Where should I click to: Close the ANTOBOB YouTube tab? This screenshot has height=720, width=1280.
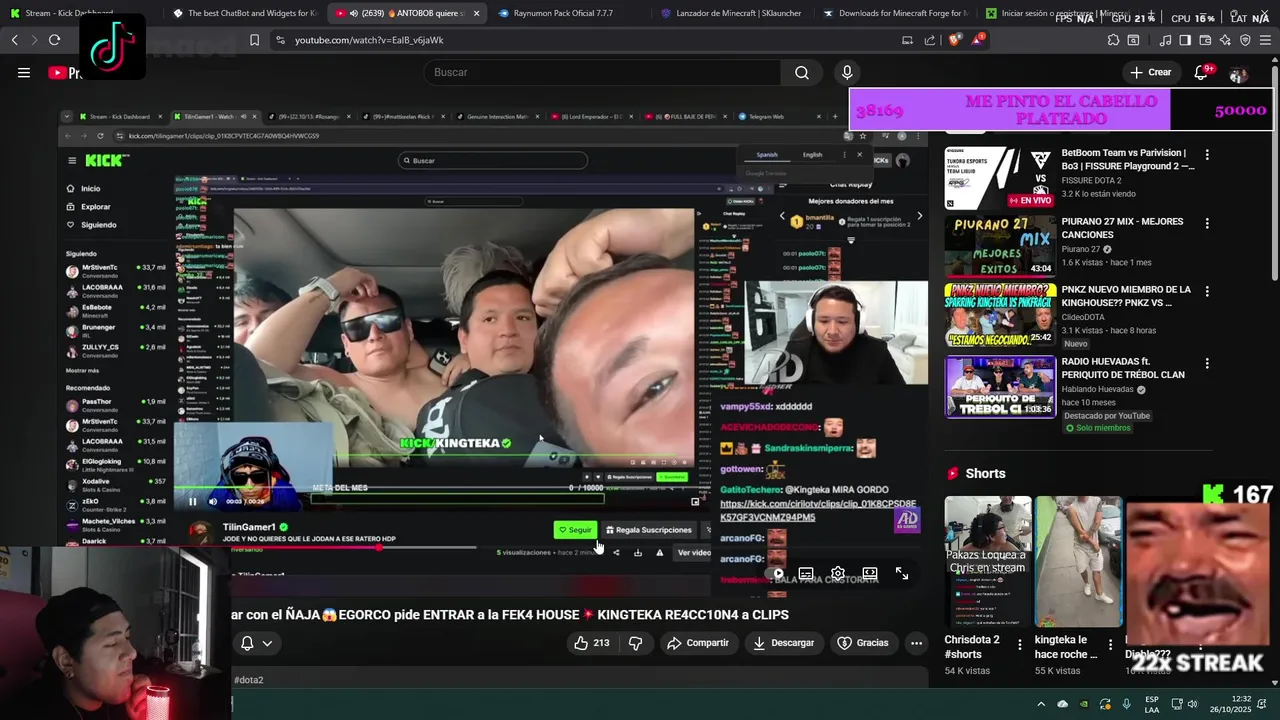(476, 13)
